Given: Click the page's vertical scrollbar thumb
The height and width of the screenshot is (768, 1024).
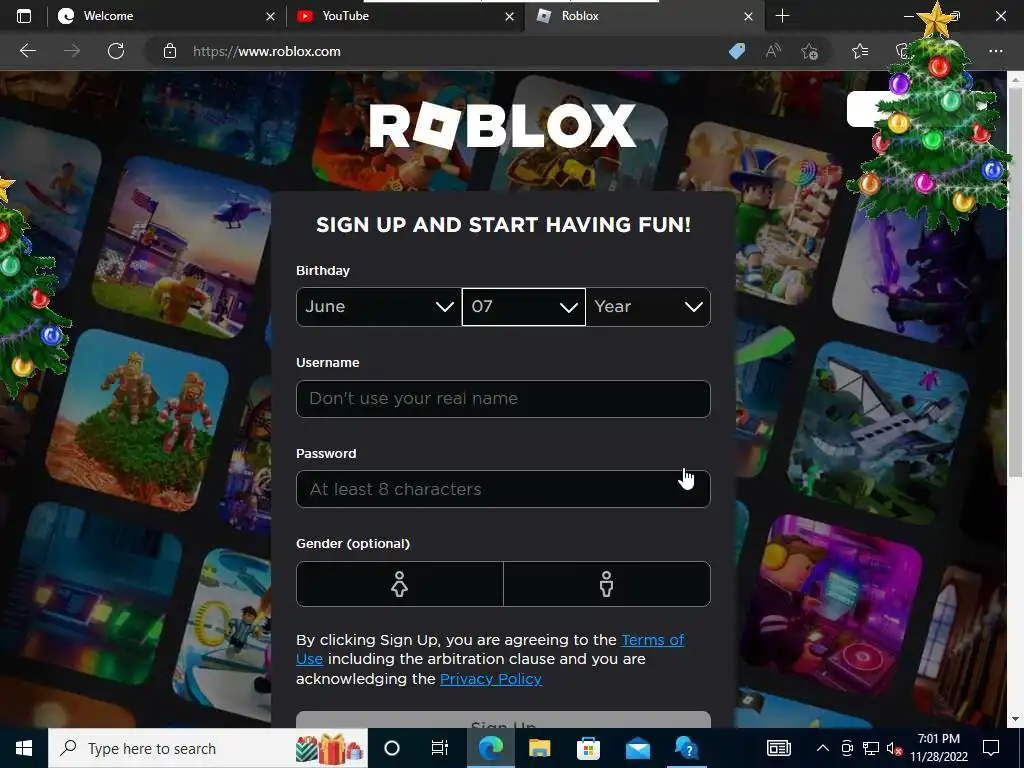Looking at the screenshot, I should [1016, 281].
